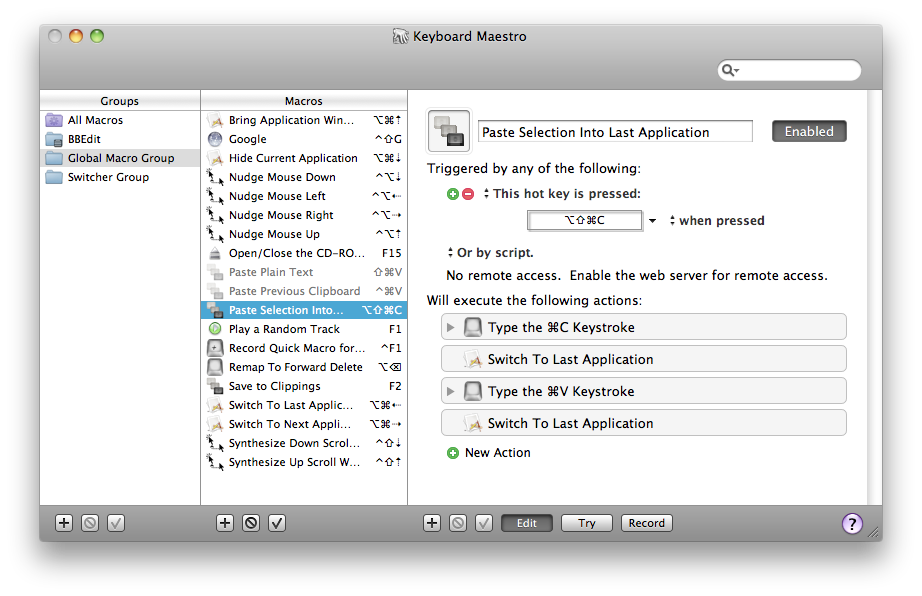Image resolution: width=922 pixels, height=596 pixels.
Task: Click the Try button
Action: (587, 523)
